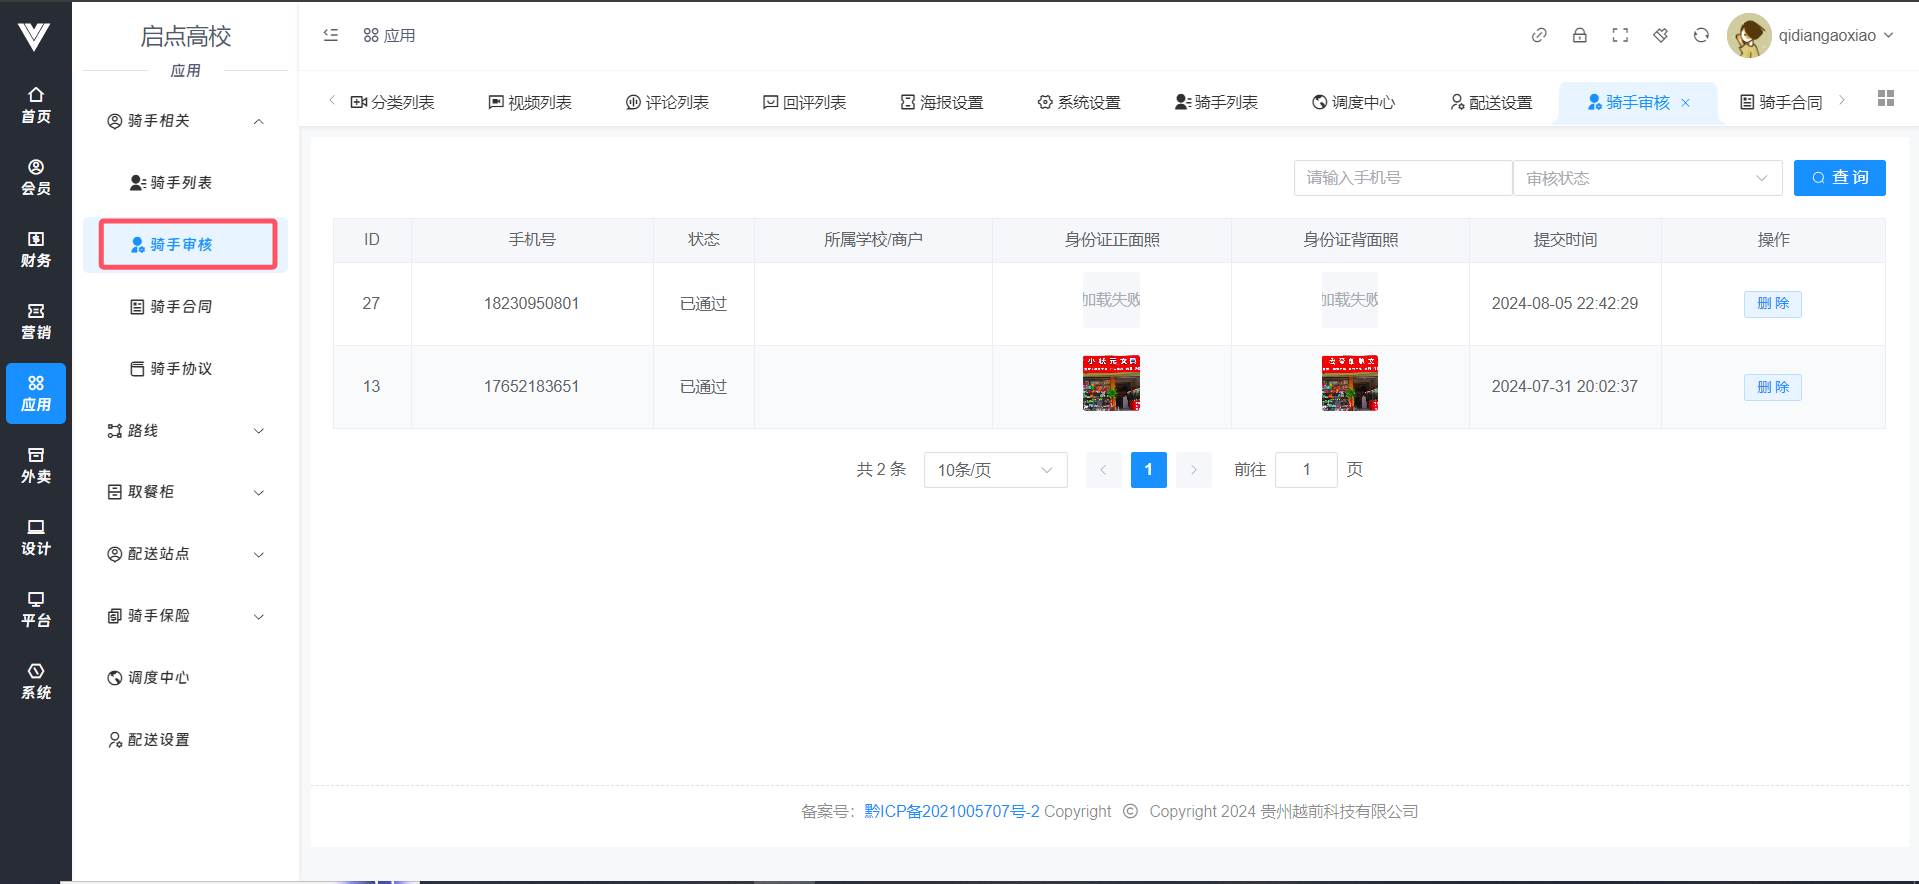
Task: Click the collapse sidebar menu icon
Action: pyautogui.click(x=331, y=35)
